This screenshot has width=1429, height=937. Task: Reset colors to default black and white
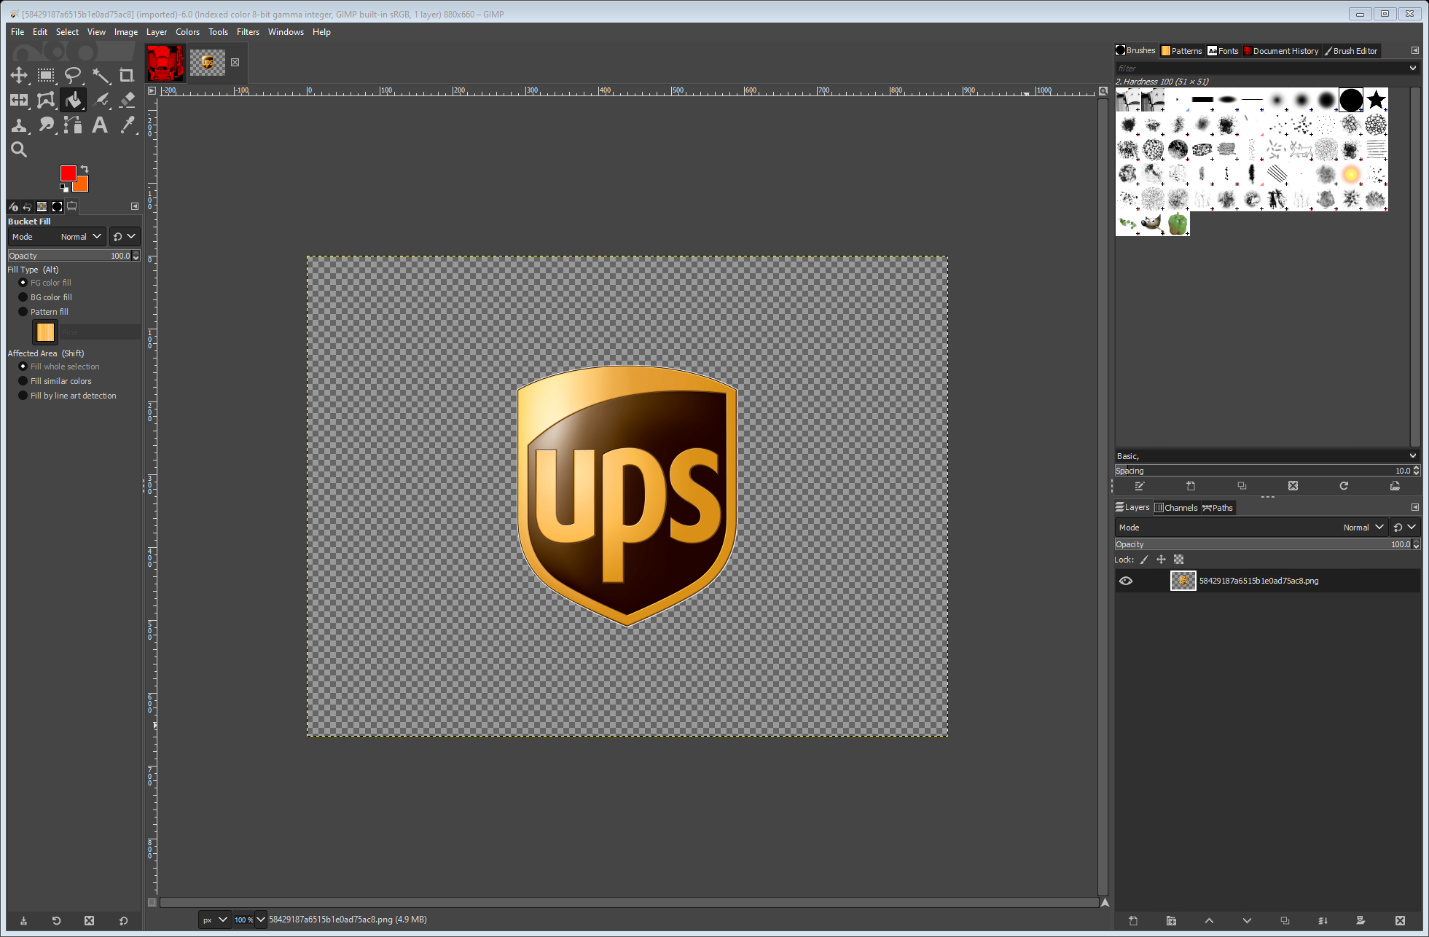point(64,188)
